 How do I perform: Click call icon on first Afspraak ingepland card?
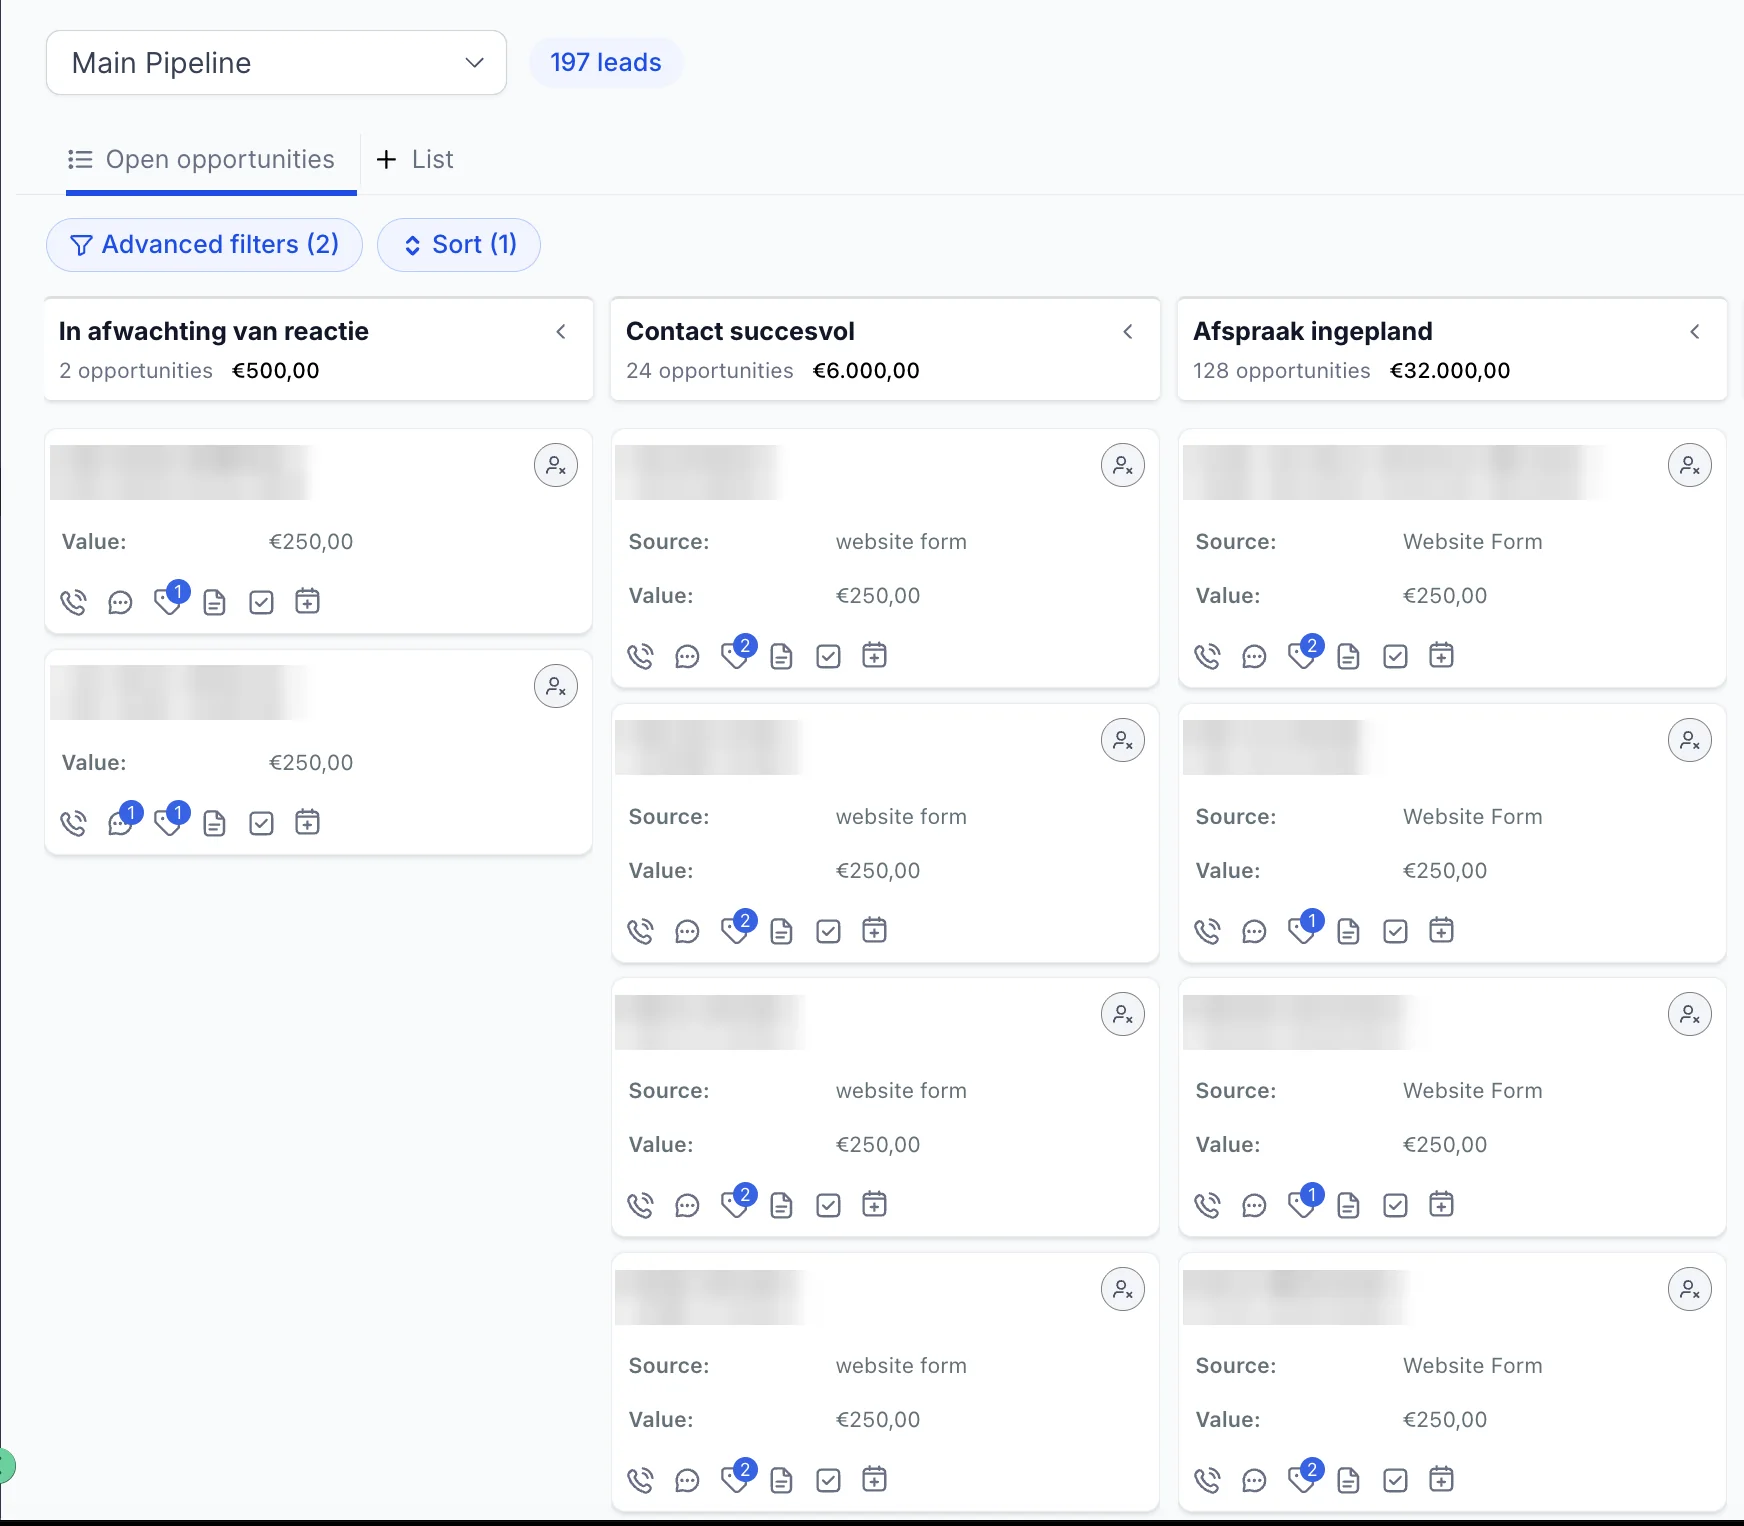1207,656
